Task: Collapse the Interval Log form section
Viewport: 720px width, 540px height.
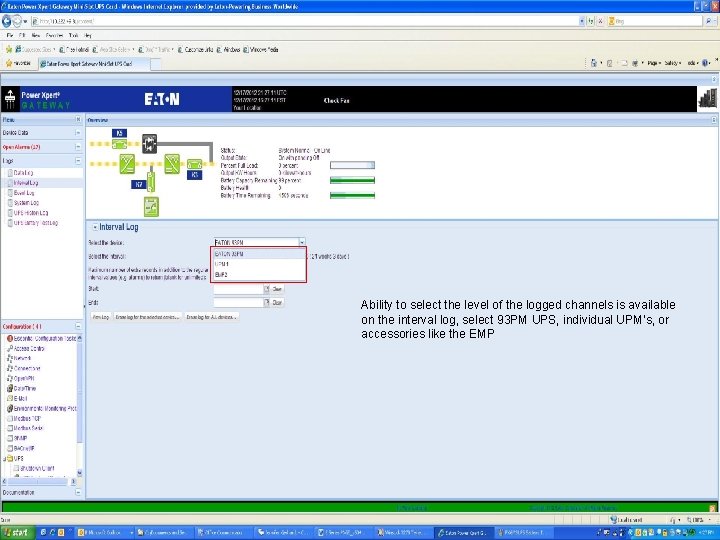Action: click(x=95, y=227)
